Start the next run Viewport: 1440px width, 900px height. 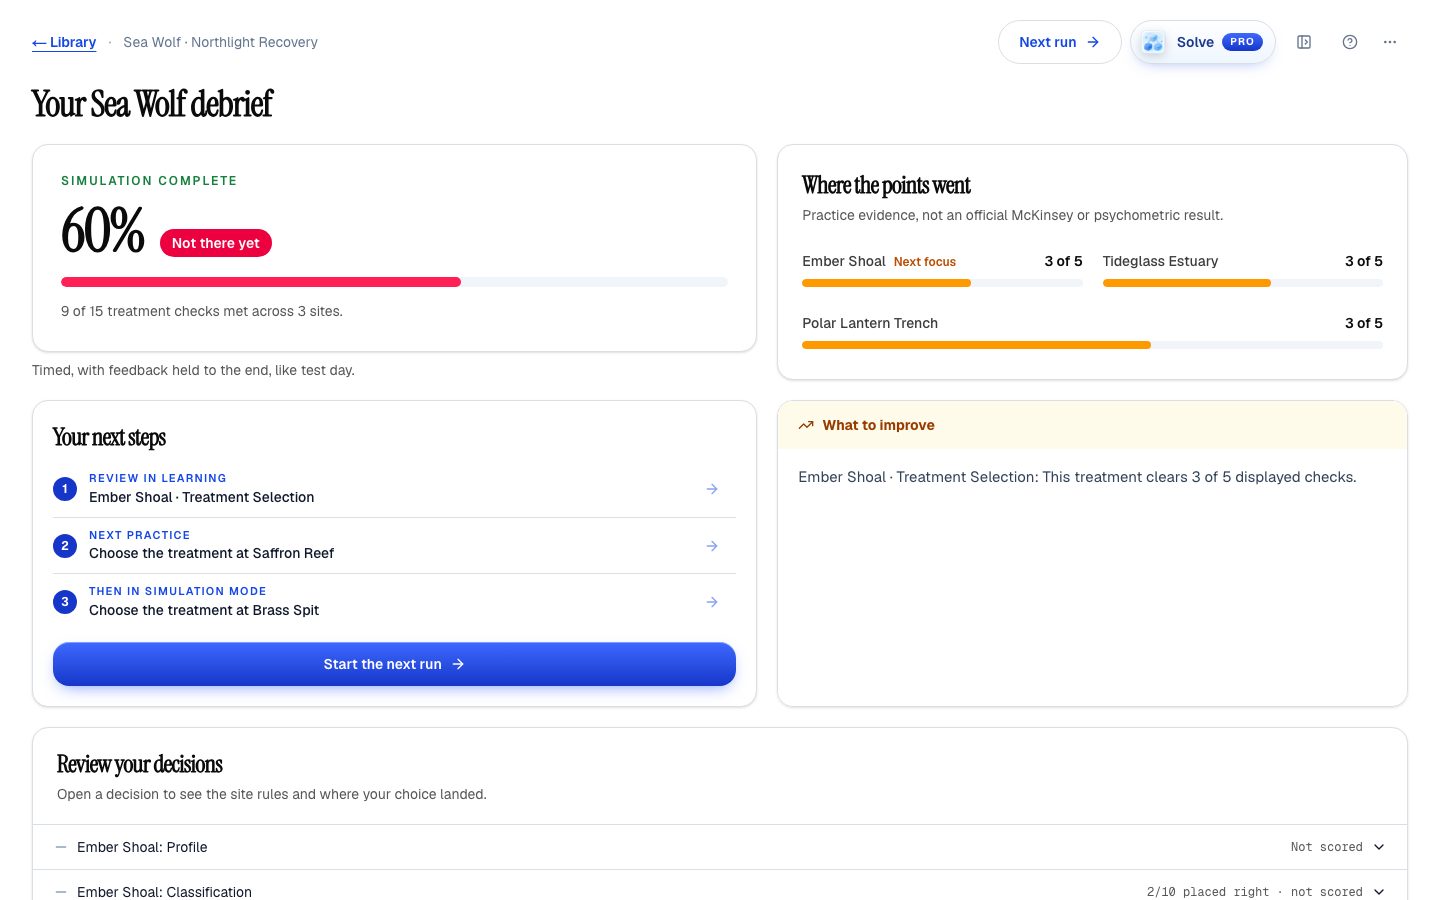394,664
